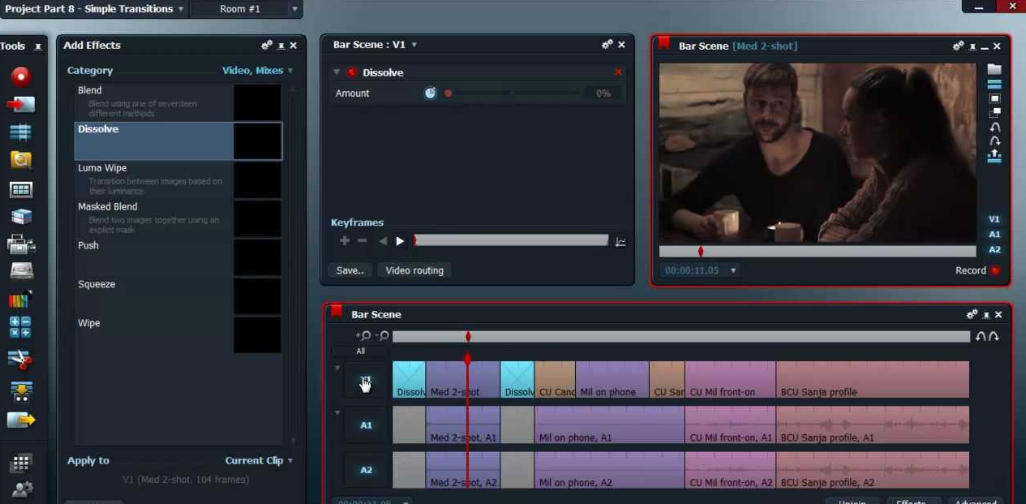Viewport: 1026px width, 504px height.
Task: Add a keyframe with plus button
Action: coord(344,241)
